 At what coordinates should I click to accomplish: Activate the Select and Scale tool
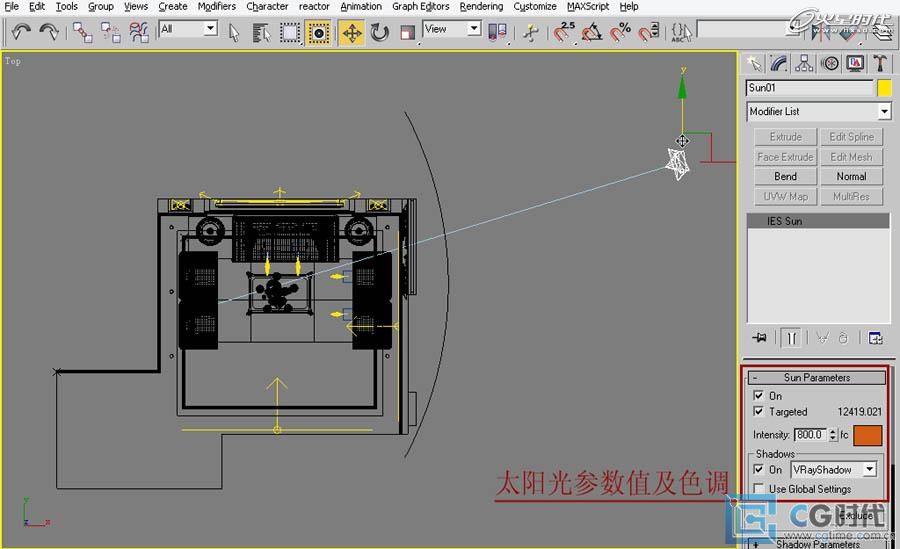[408, 33]
